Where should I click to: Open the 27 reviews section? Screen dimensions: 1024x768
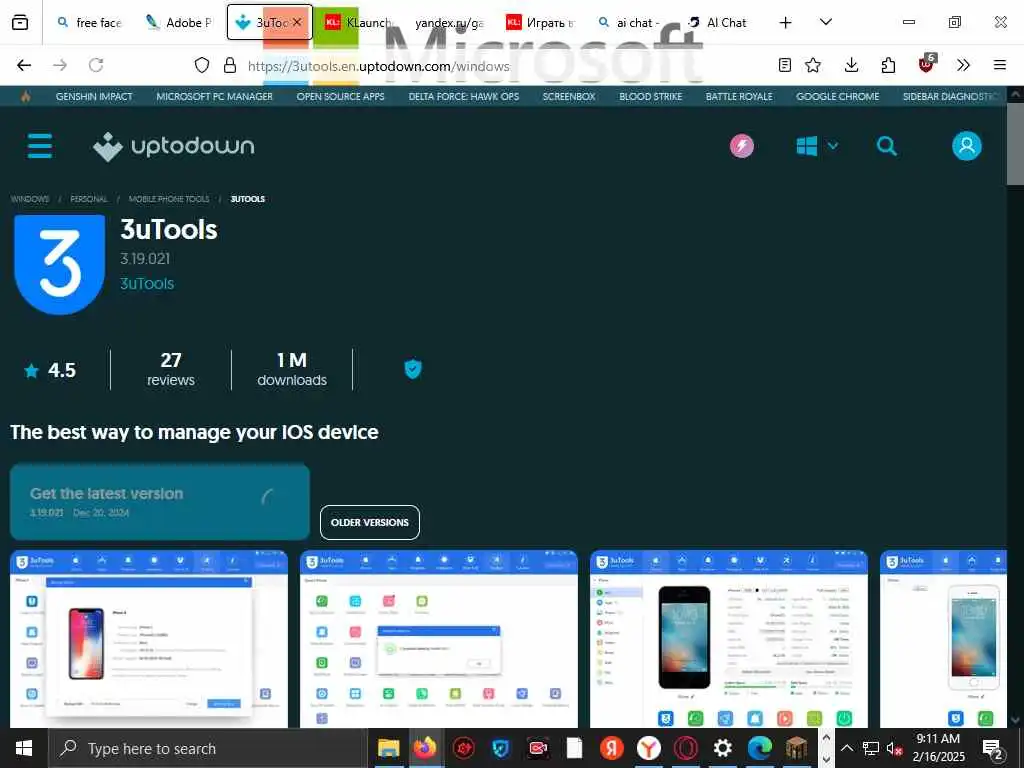(170, 370)
